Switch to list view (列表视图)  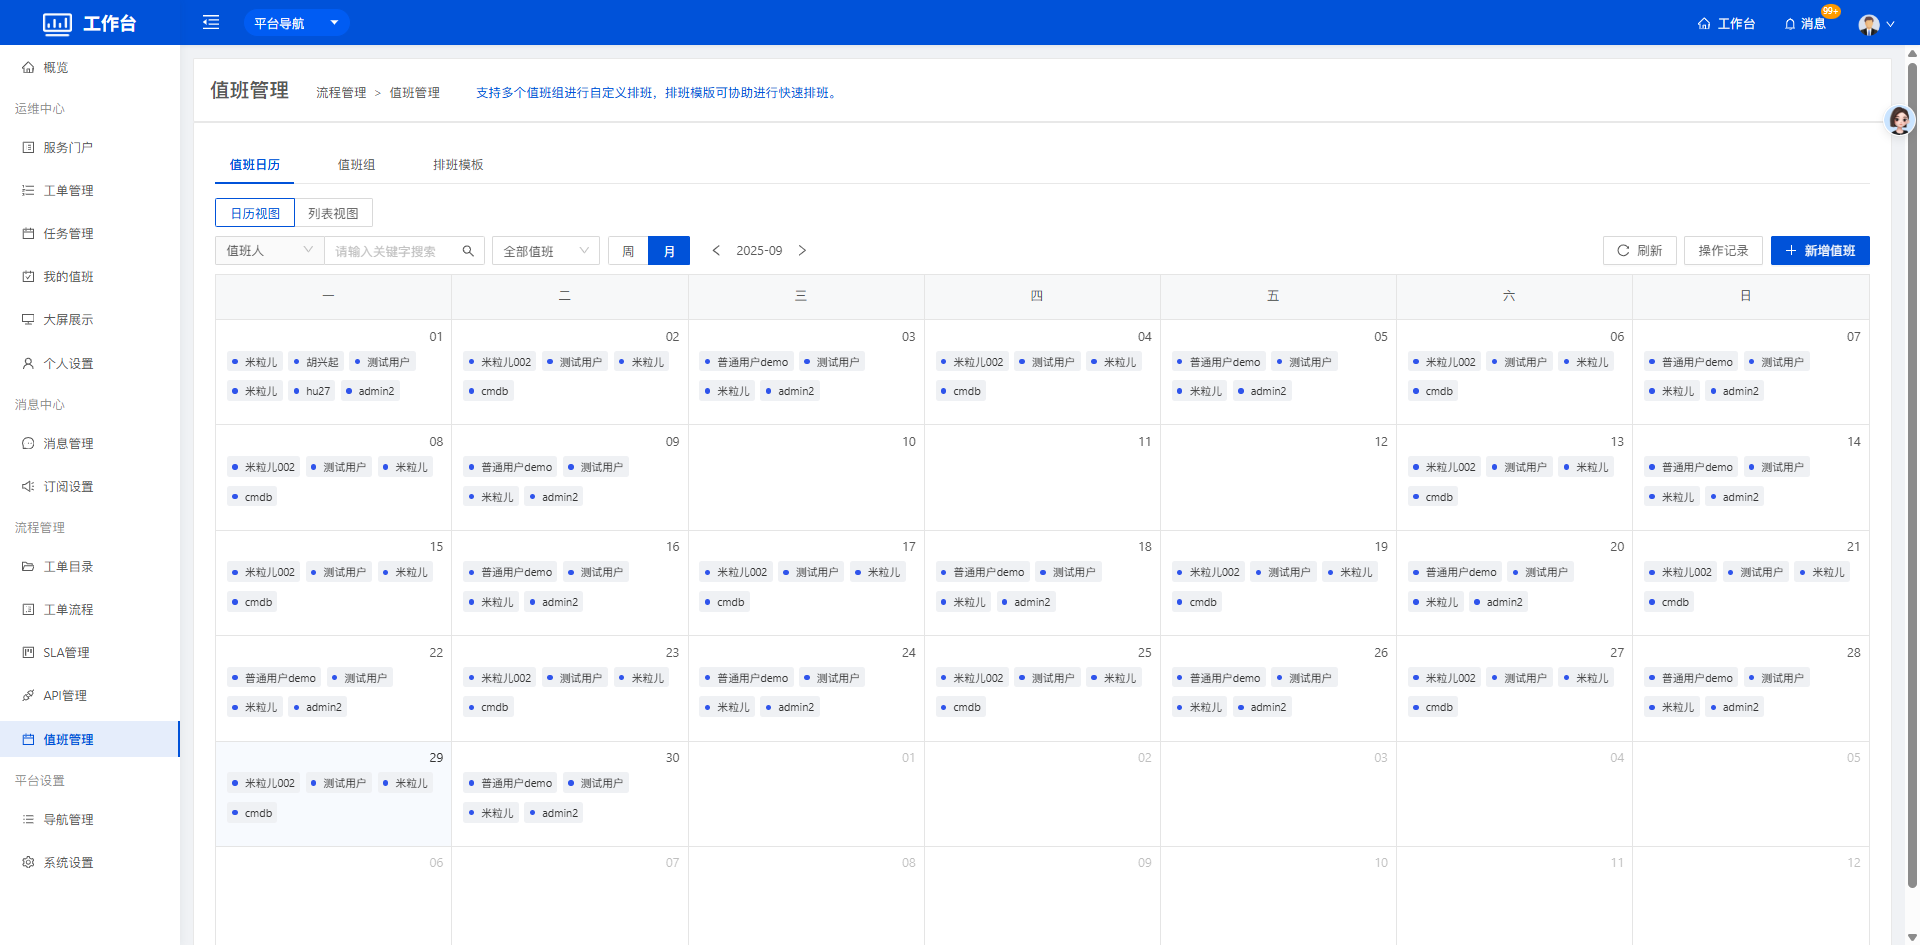pos(333,213)
